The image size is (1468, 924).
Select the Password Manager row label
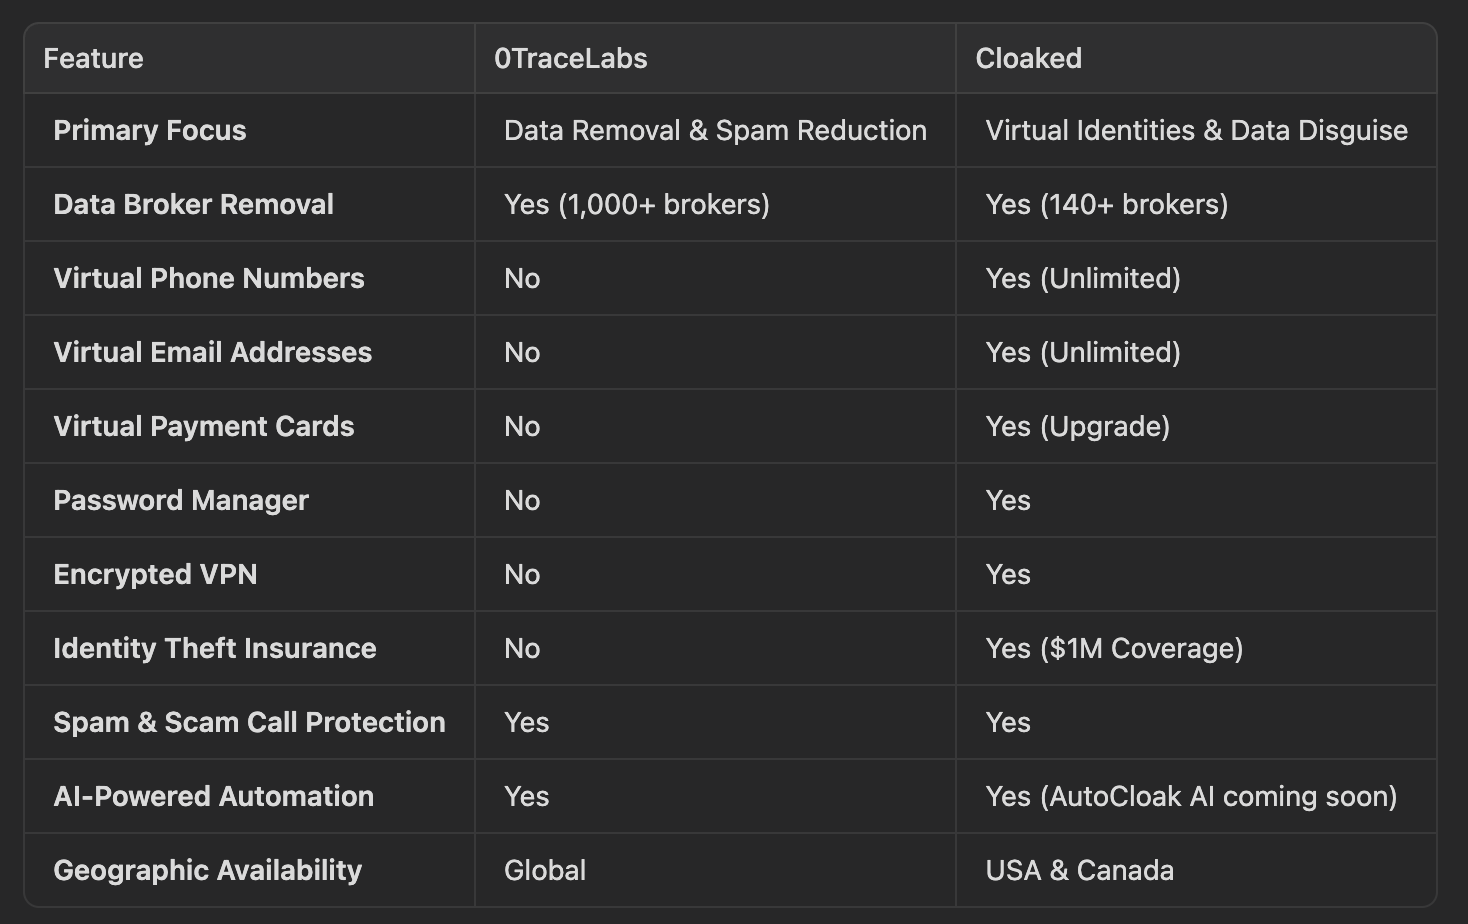pos(180,500)
